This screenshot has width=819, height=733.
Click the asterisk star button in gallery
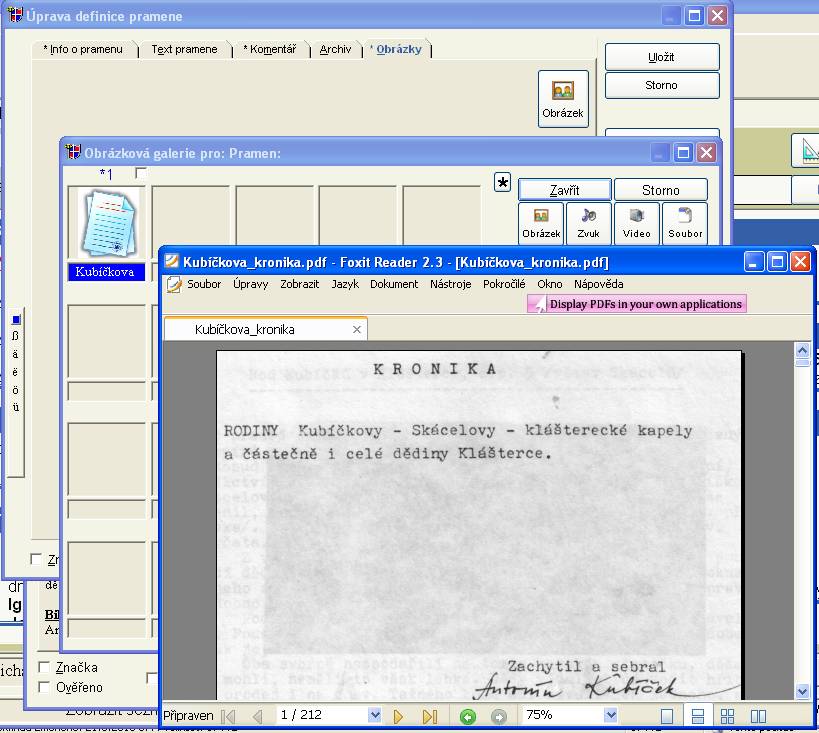coord(502,182)
